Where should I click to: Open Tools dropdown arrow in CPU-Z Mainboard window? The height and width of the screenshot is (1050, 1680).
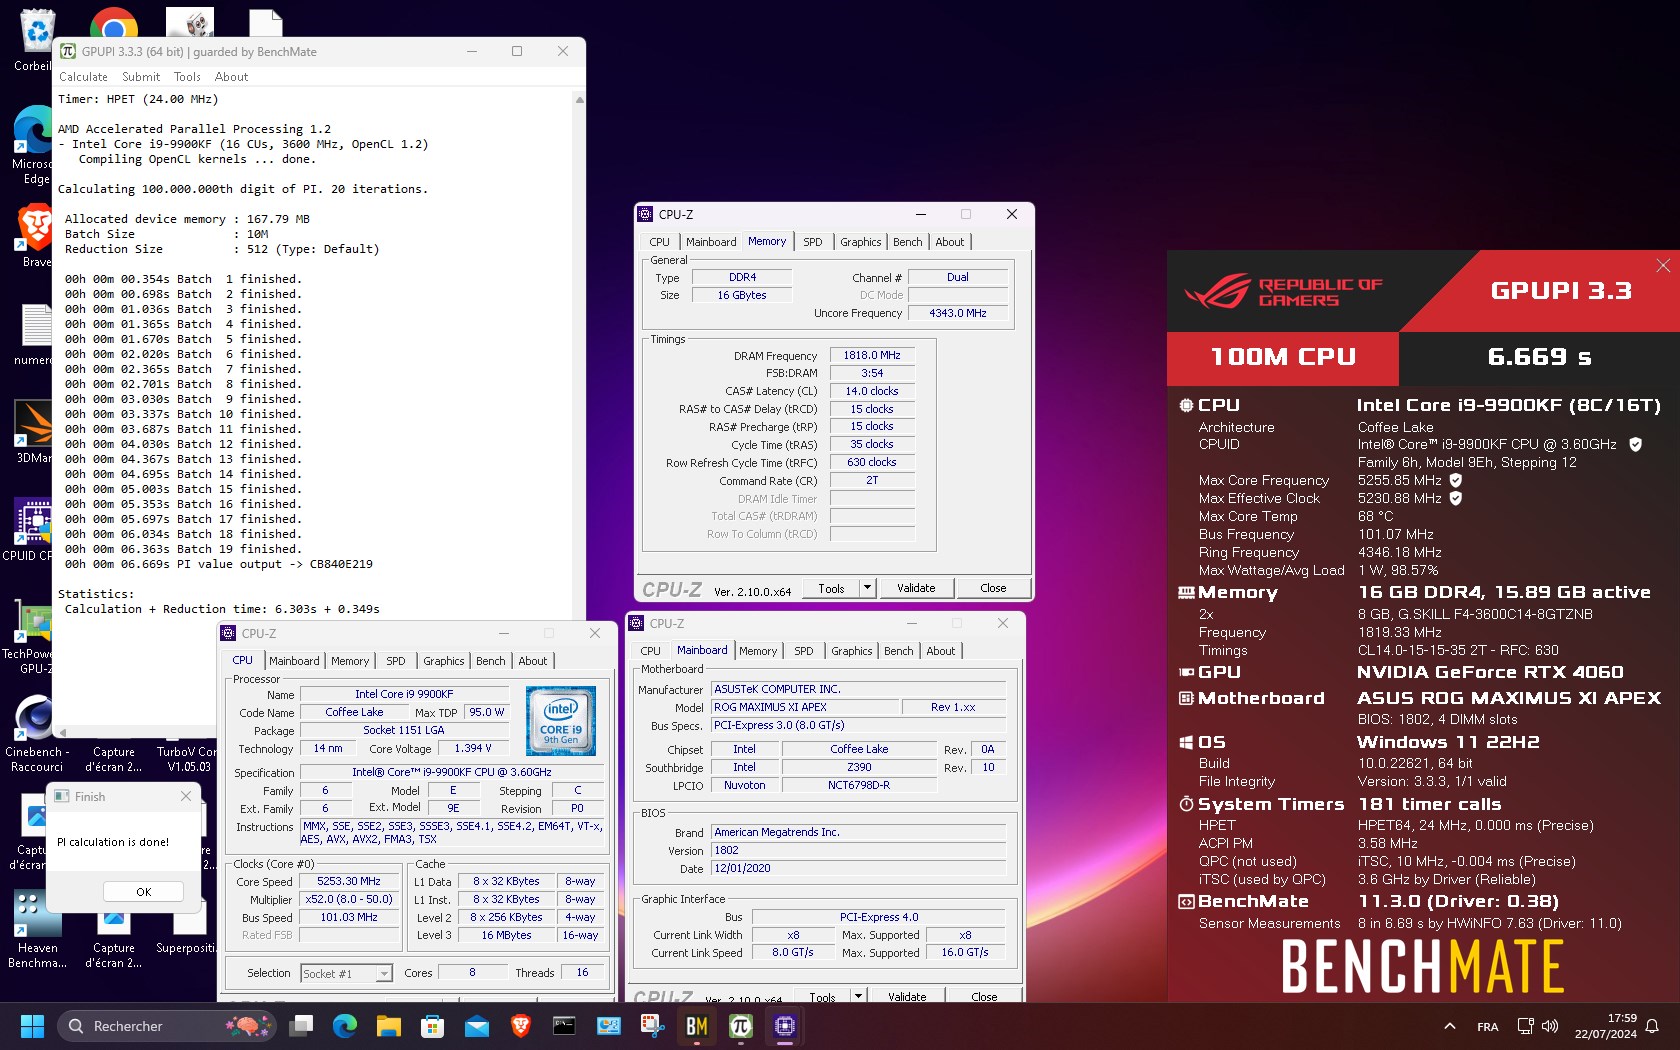point(858,996)
